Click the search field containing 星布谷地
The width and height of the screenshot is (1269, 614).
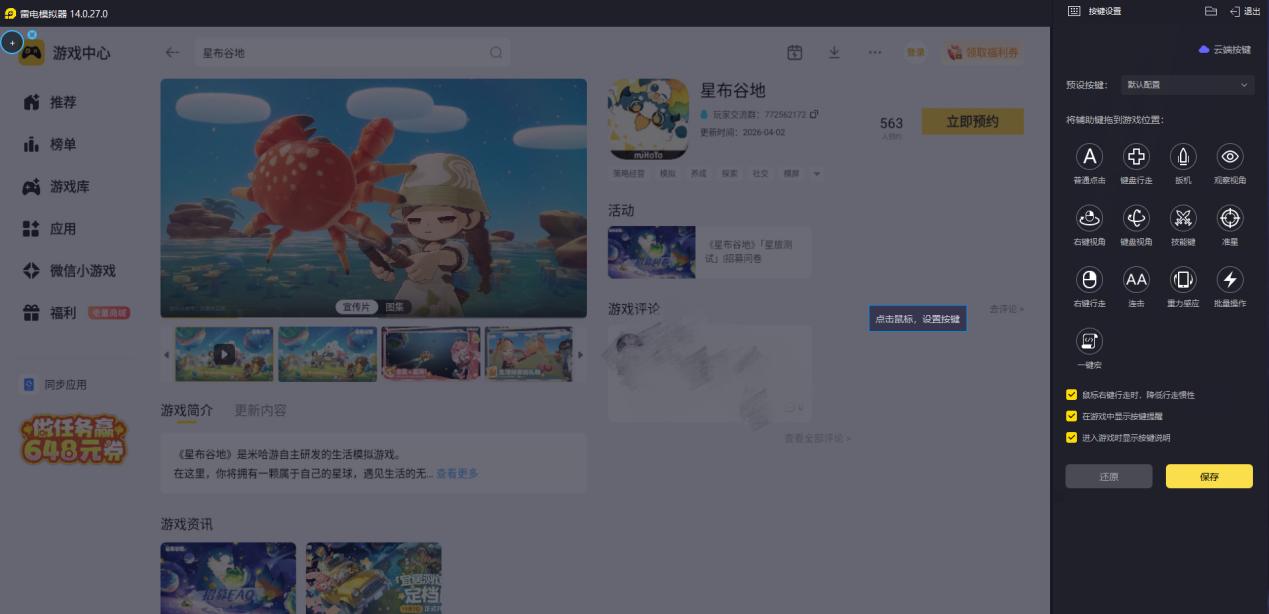tap(352, 53)
